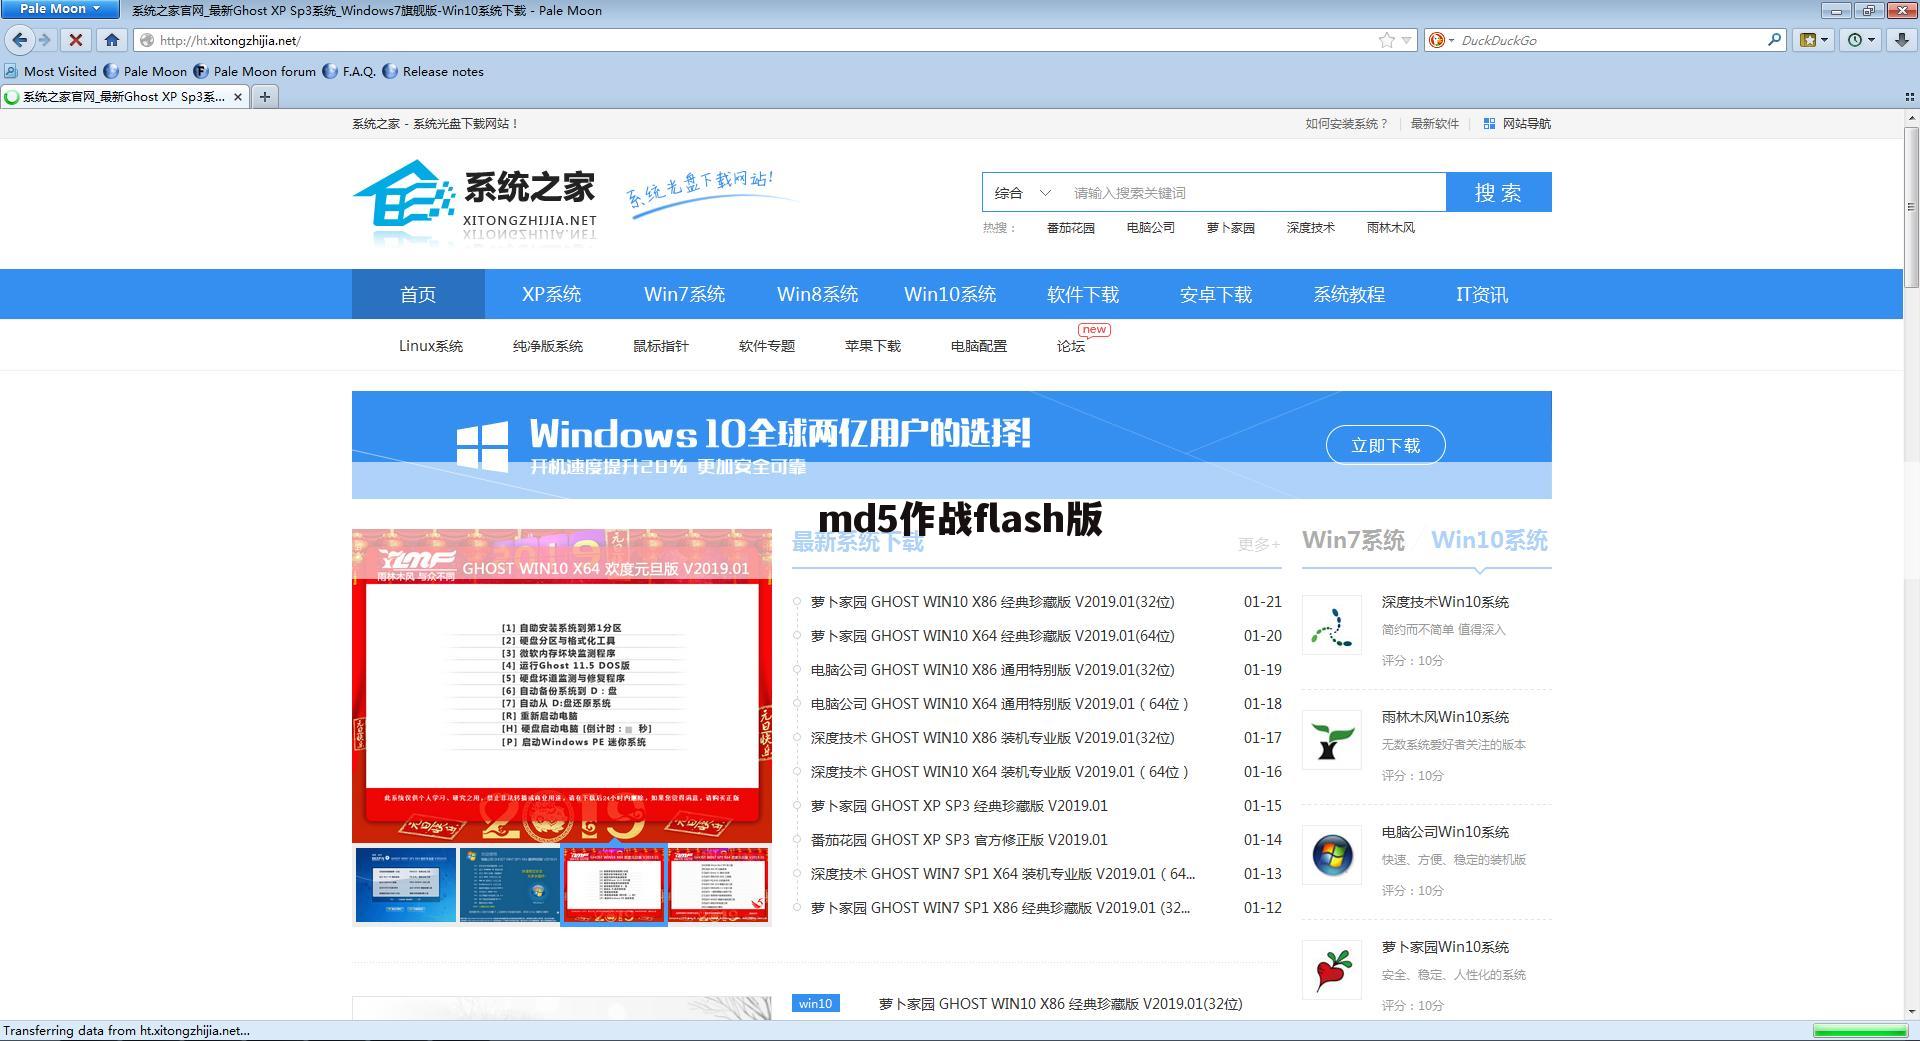Select the 系统教程 navigation tab
This screenshot has width=1920, height=1041.
tap(1349, 294)
